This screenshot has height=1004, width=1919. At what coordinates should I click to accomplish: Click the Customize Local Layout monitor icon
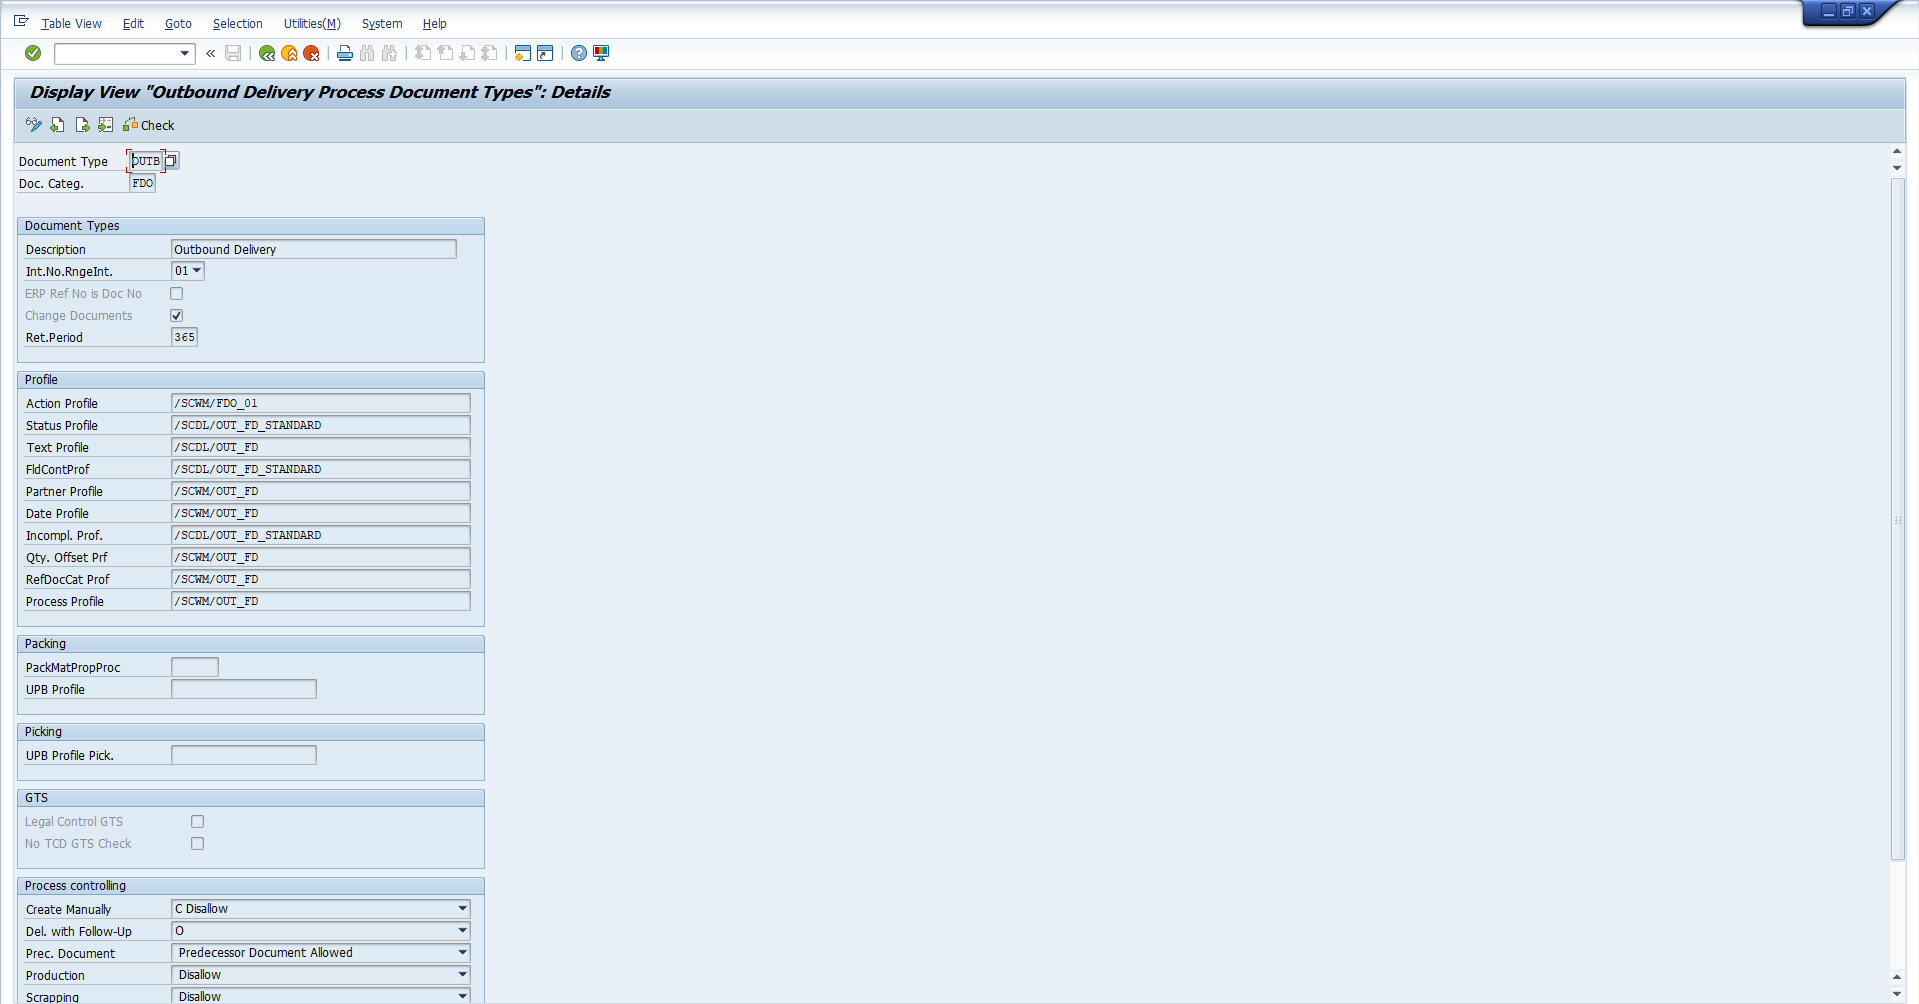601,53
